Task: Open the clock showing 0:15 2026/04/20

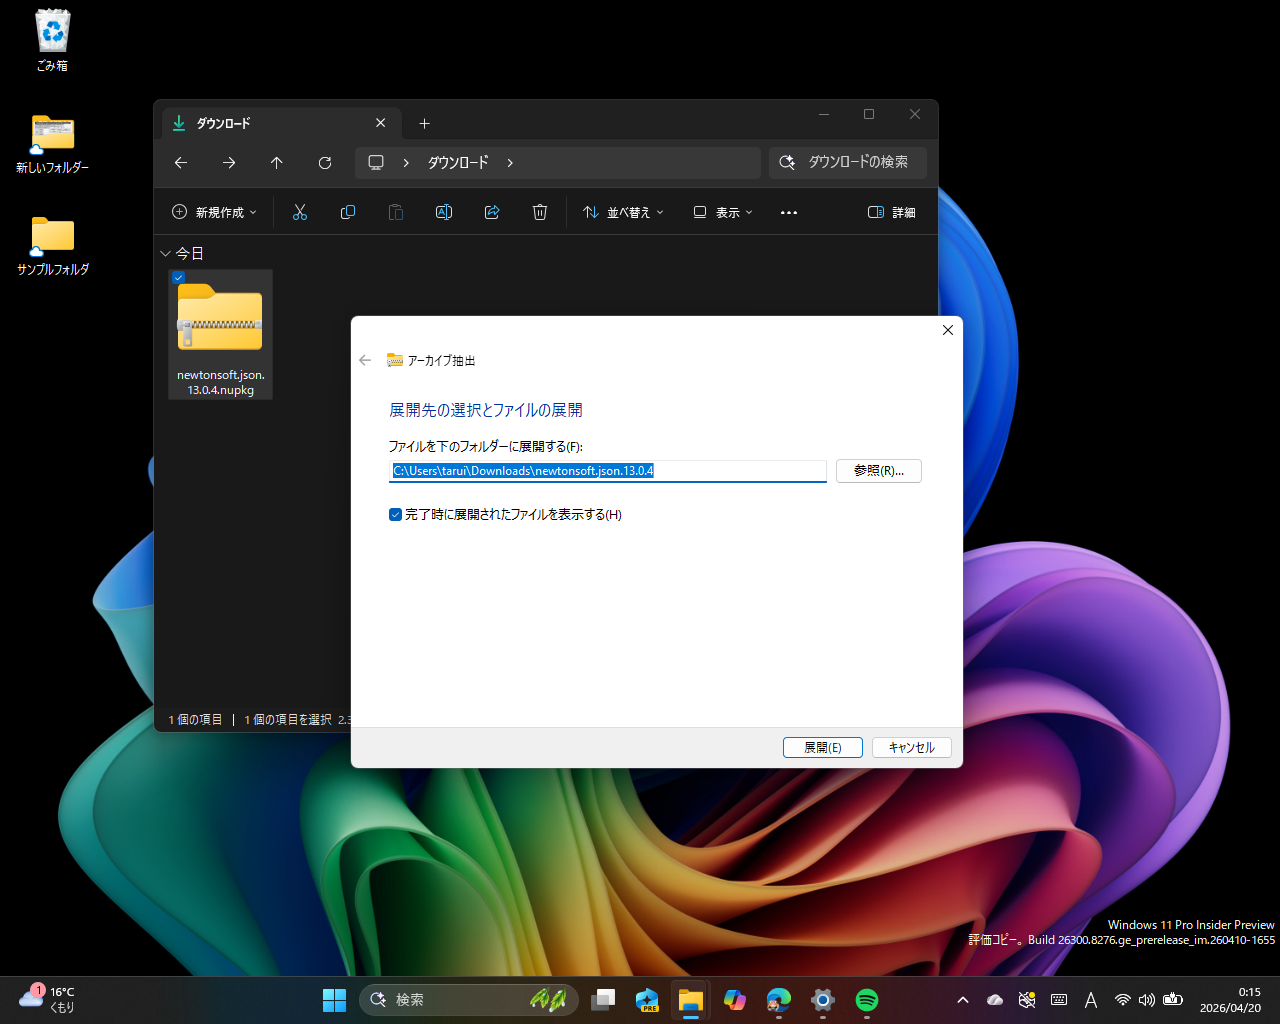Action: coord(1230,1000)
